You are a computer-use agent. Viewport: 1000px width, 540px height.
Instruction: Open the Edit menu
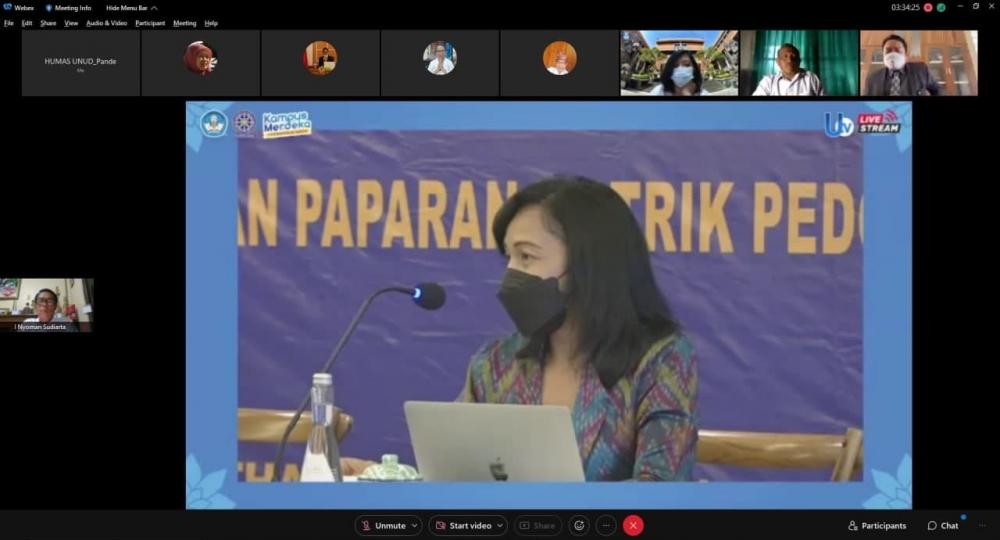[x=27, y=23]
